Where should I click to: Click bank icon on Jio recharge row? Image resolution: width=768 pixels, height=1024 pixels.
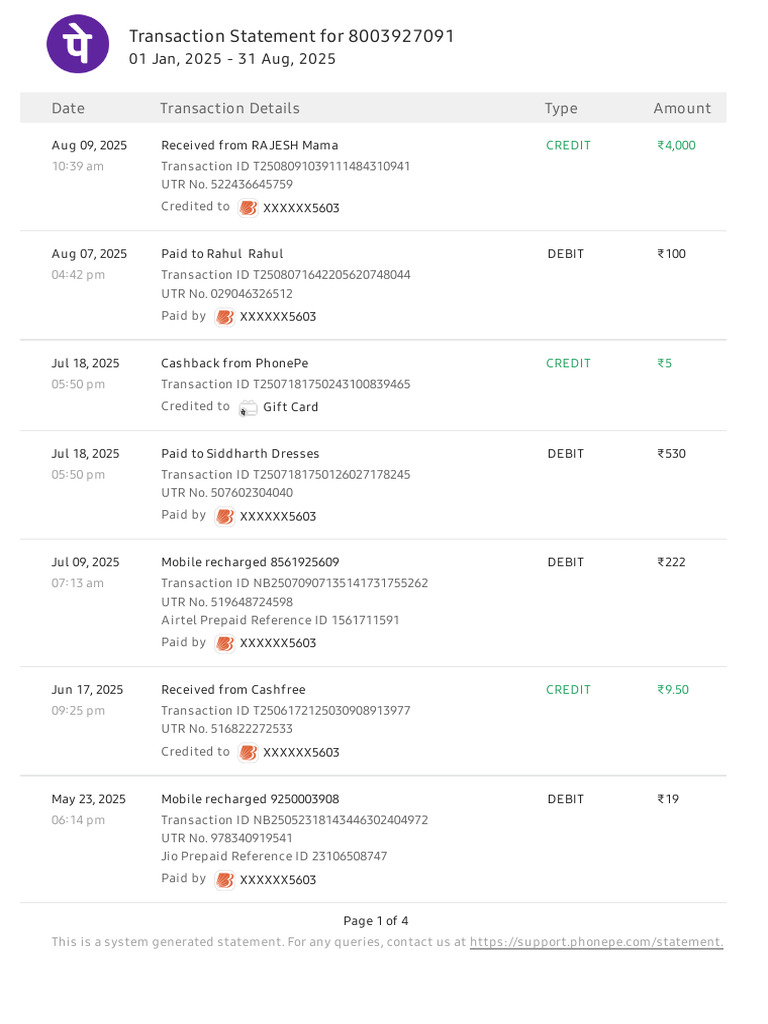(x=225, y=880)
